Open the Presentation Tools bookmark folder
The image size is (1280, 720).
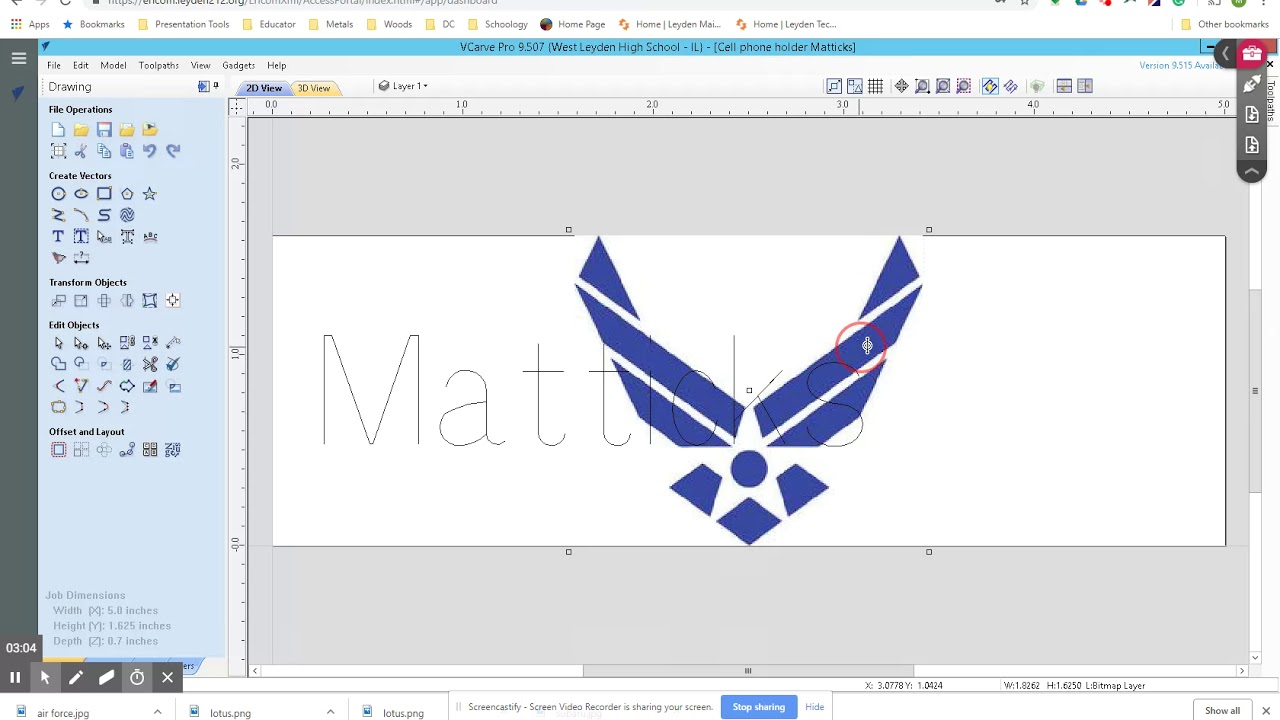click(184, 24)
